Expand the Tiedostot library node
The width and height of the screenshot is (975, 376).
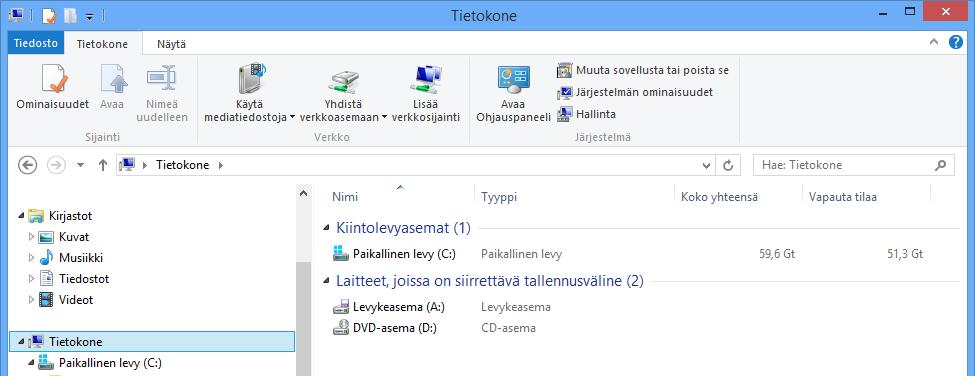[32, 278]
